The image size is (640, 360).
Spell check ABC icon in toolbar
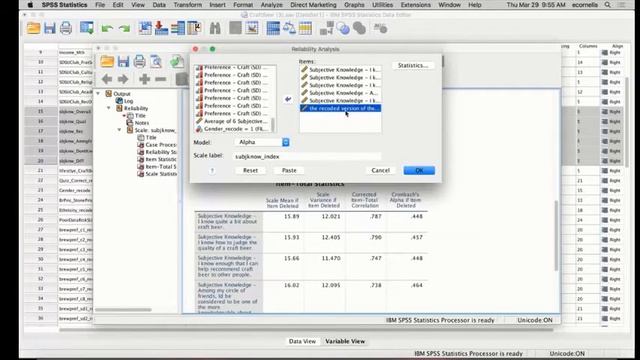380,29
